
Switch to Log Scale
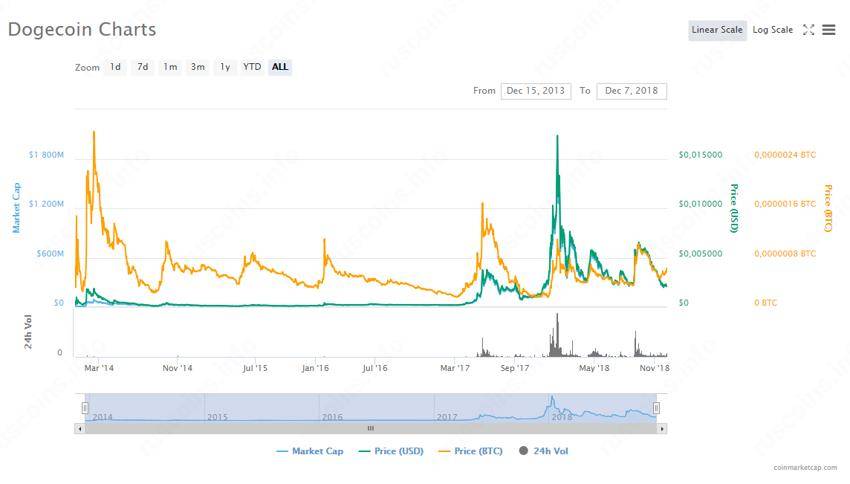(x=772, y=30)
